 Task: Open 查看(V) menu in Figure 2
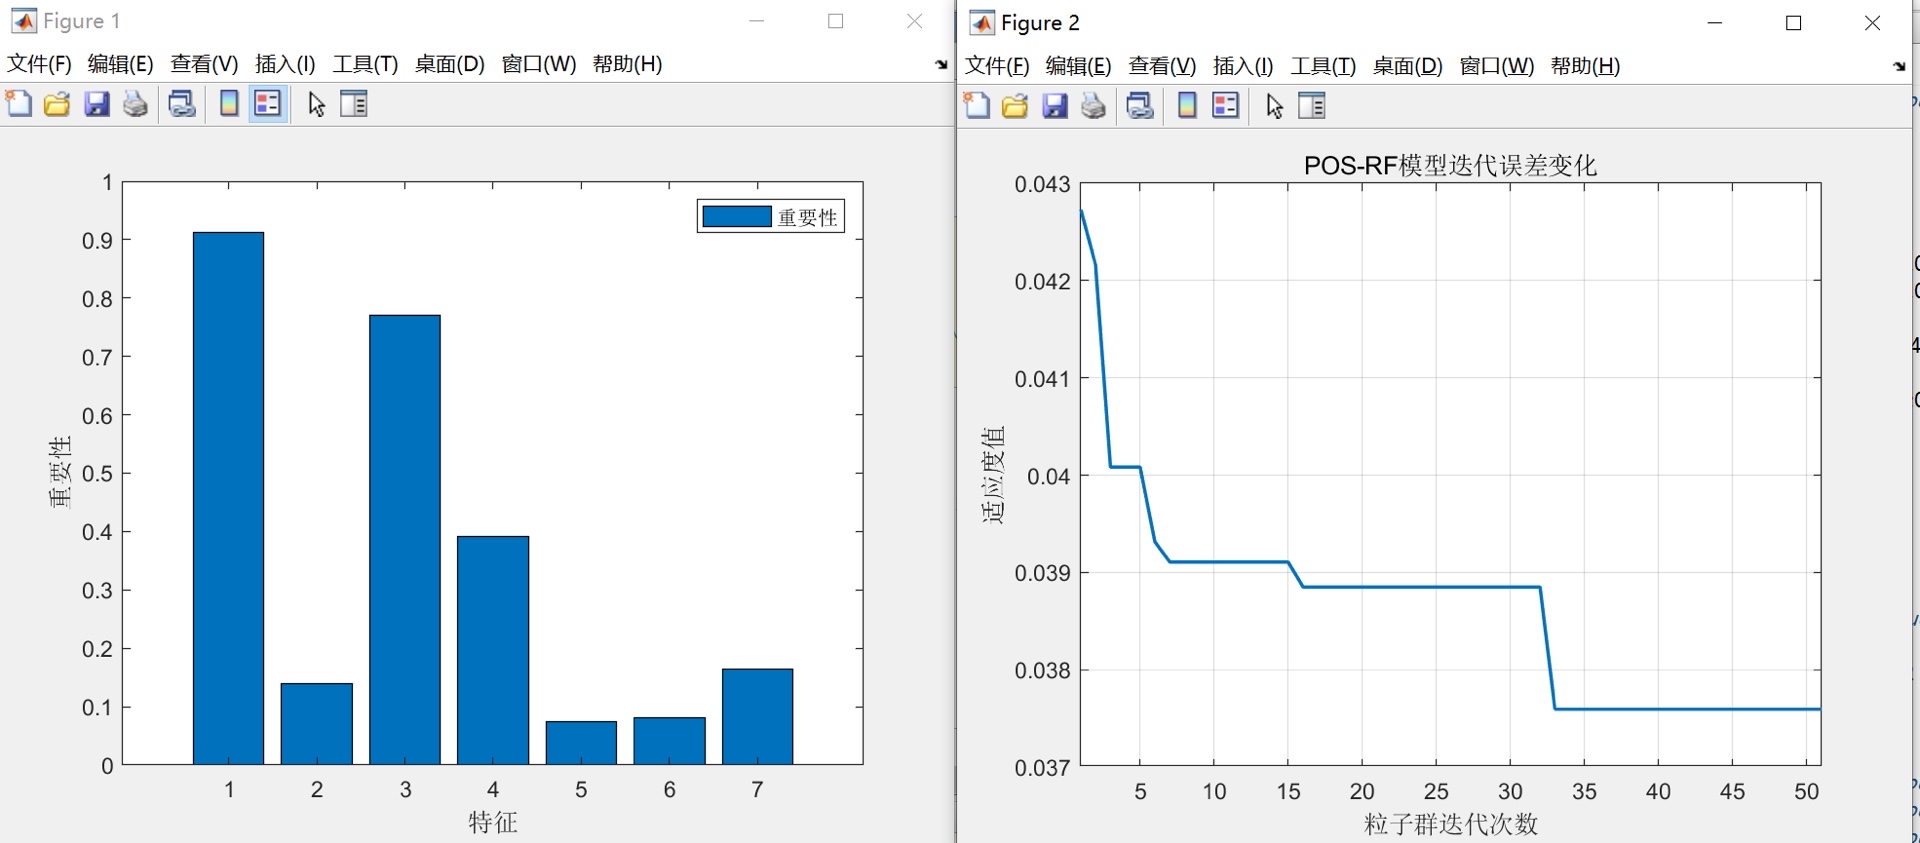tap(1163, 66)
